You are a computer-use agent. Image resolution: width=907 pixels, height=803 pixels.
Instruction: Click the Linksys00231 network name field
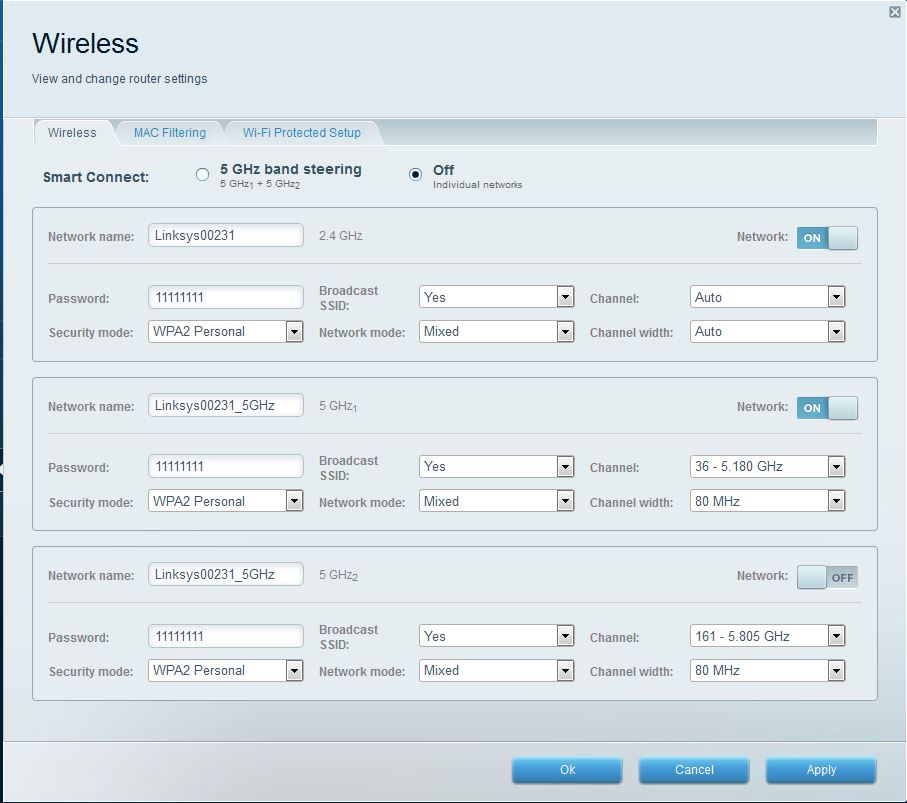(226, 235)
